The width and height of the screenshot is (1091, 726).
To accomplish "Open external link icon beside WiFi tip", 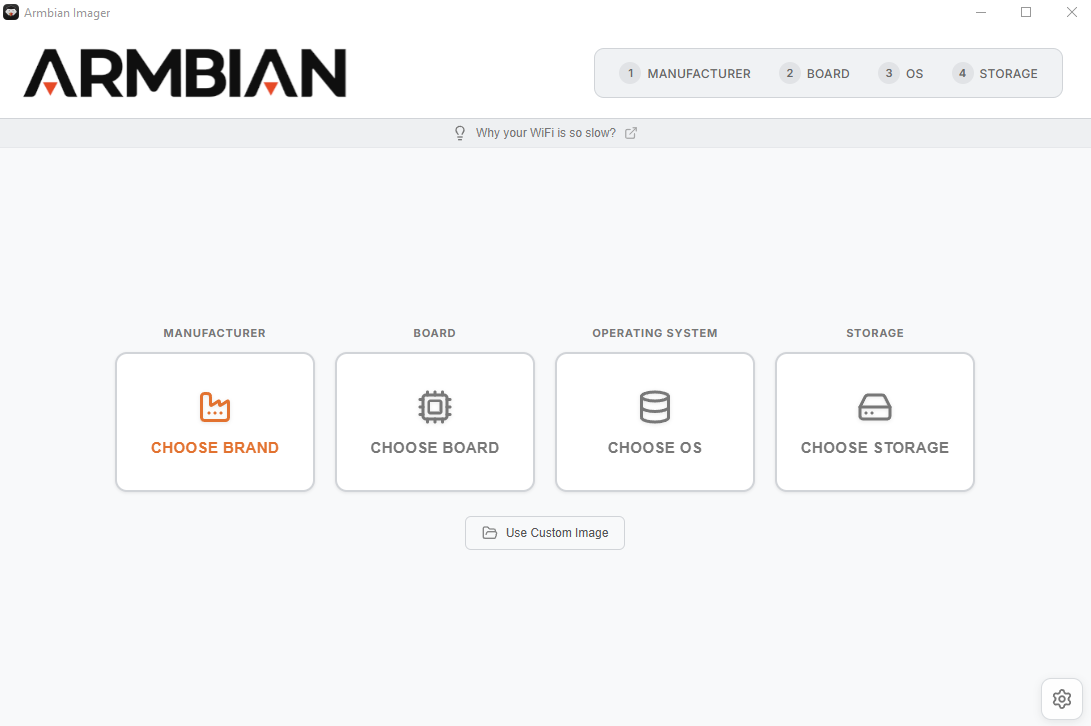I will click(630, 133).
